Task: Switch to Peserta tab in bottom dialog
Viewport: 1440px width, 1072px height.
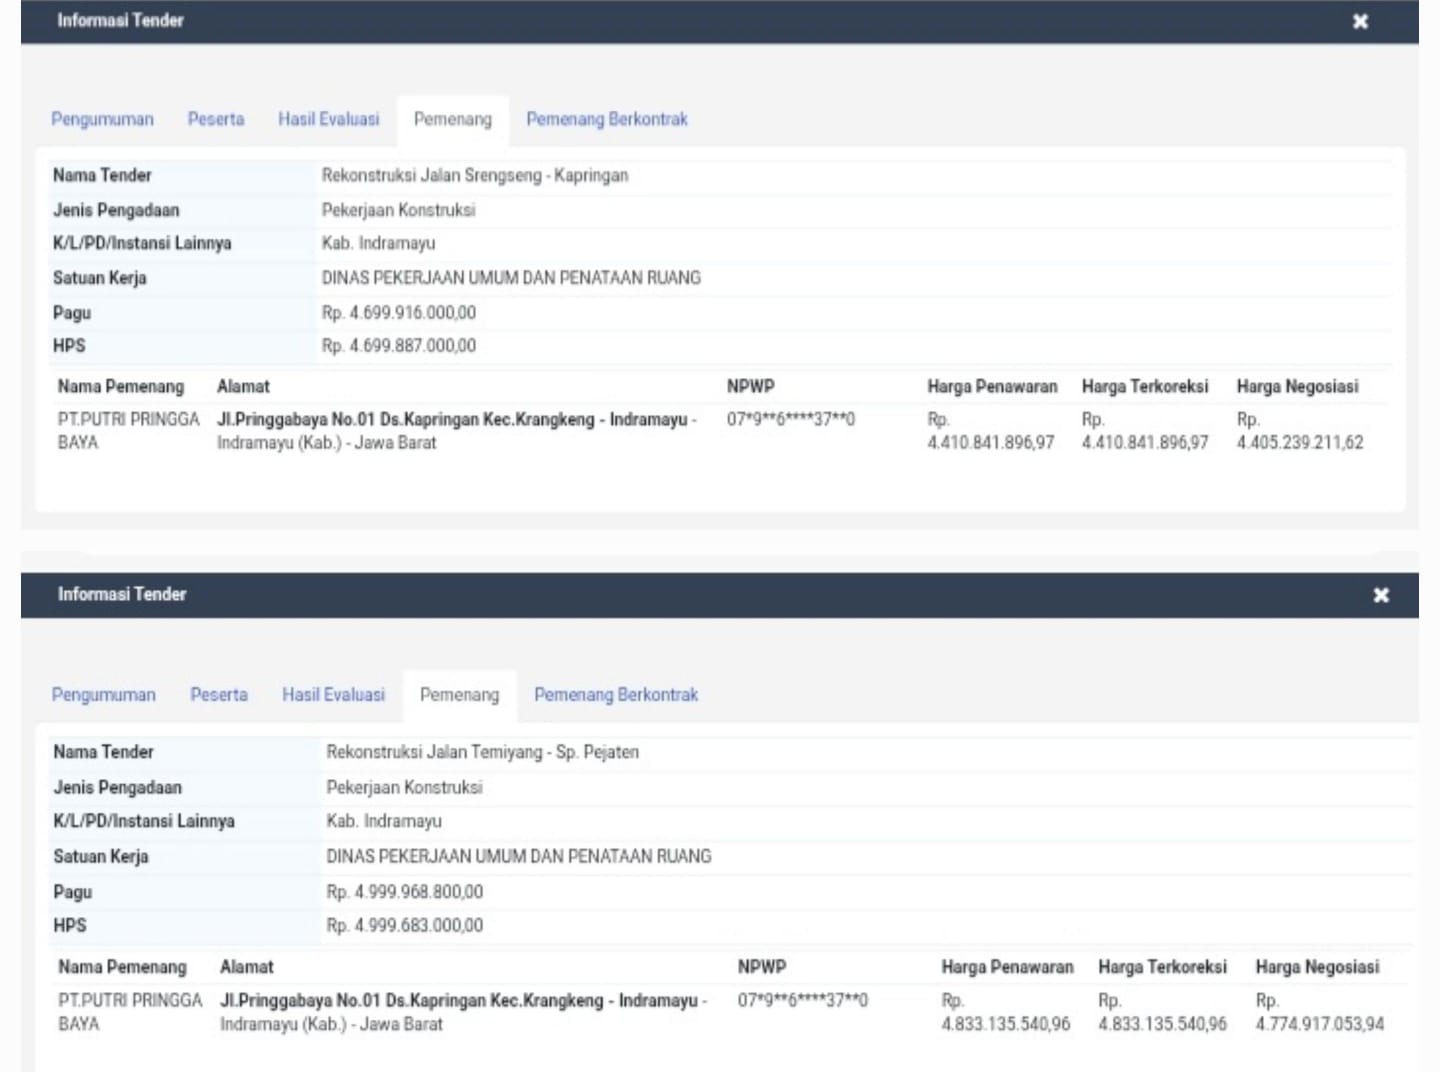Action: click(219, 695)
